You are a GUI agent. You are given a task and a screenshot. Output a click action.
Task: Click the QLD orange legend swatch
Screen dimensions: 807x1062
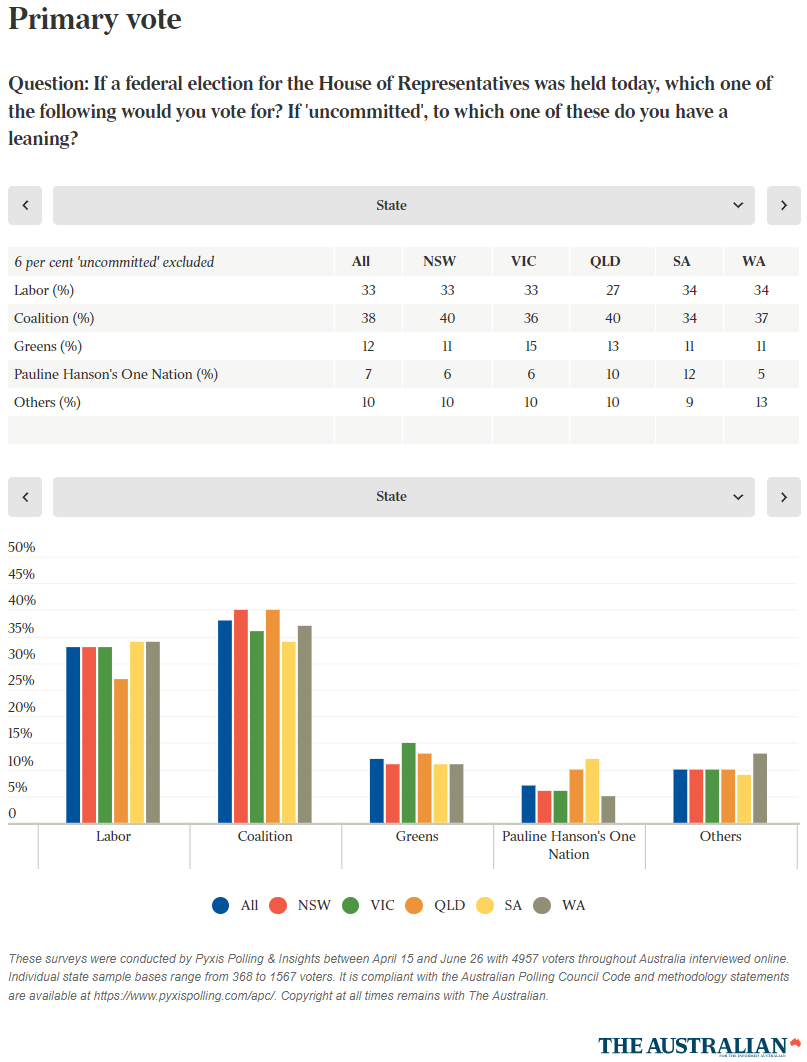[x=415, y=905]
